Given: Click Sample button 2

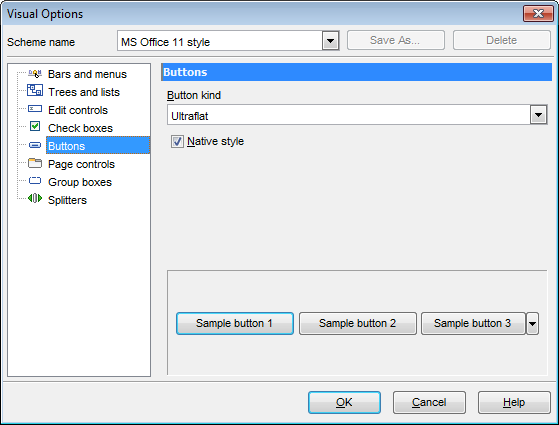Looking at the screenshot, I should point(358,323).
